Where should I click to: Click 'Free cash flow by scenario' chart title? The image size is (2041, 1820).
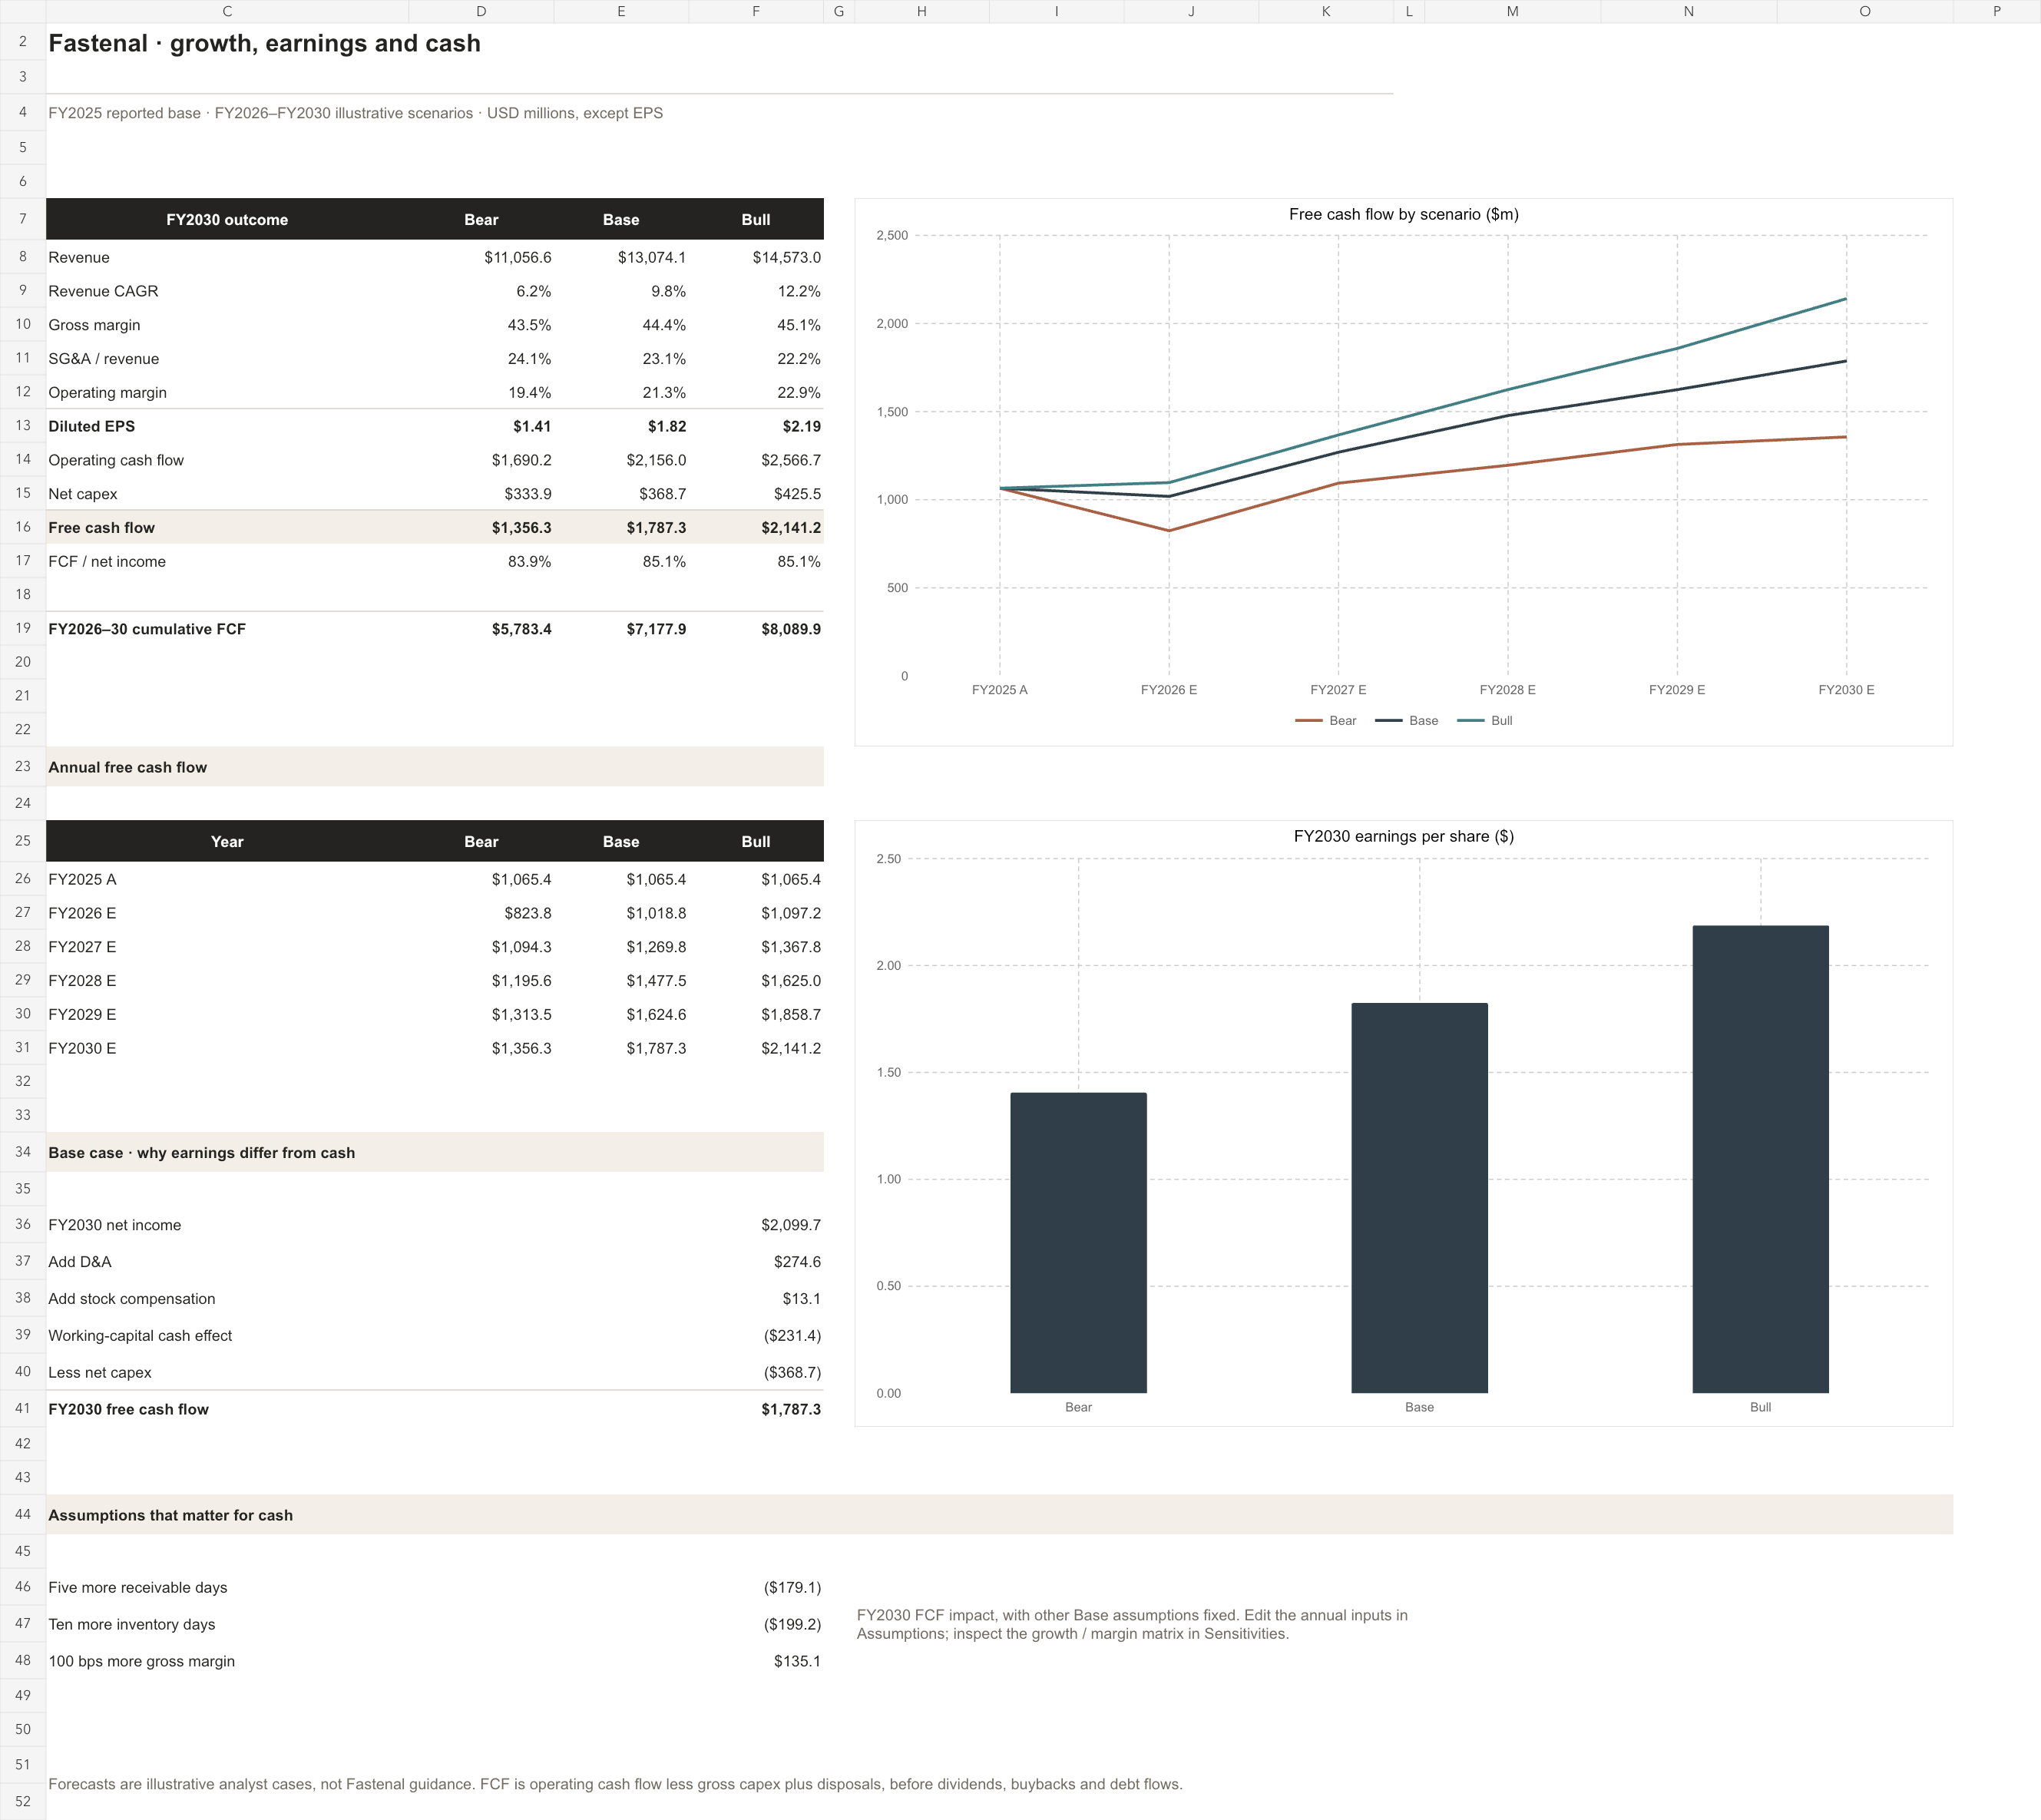point(1403,214)
